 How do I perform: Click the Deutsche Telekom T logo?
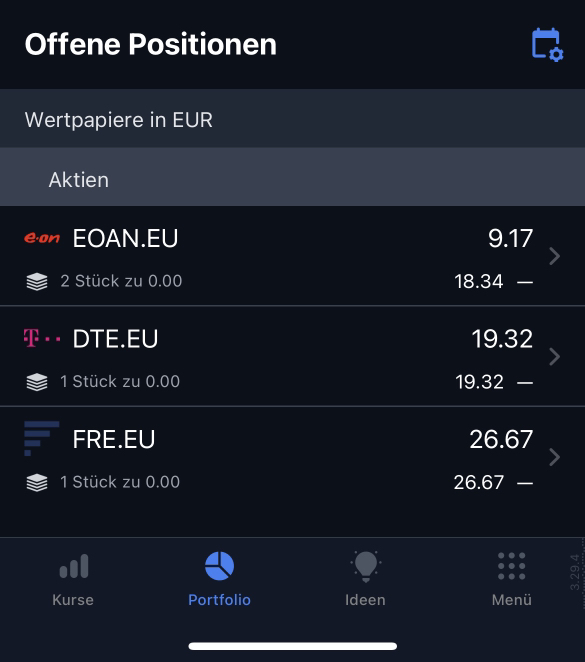click(42, 338)
